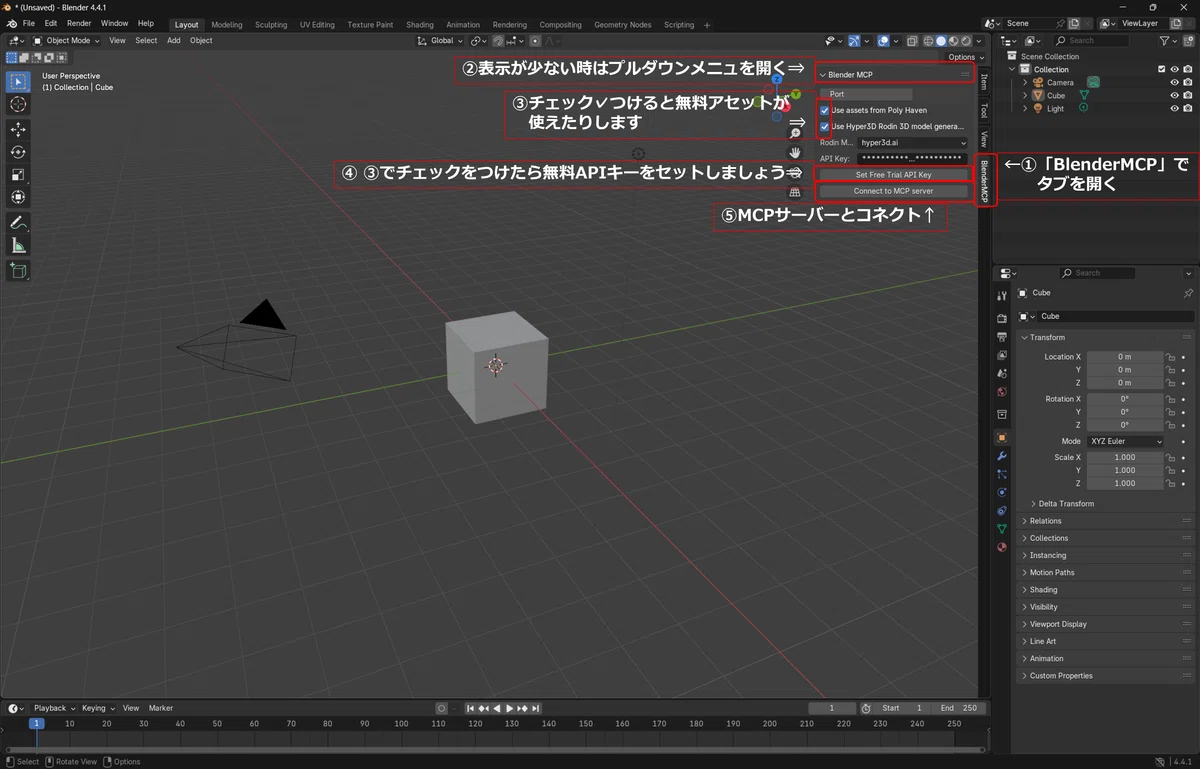This screenshot has width=1200, height=769.
Task: Click Set Free Trial API Key button
Action: (x=893, y=174)
